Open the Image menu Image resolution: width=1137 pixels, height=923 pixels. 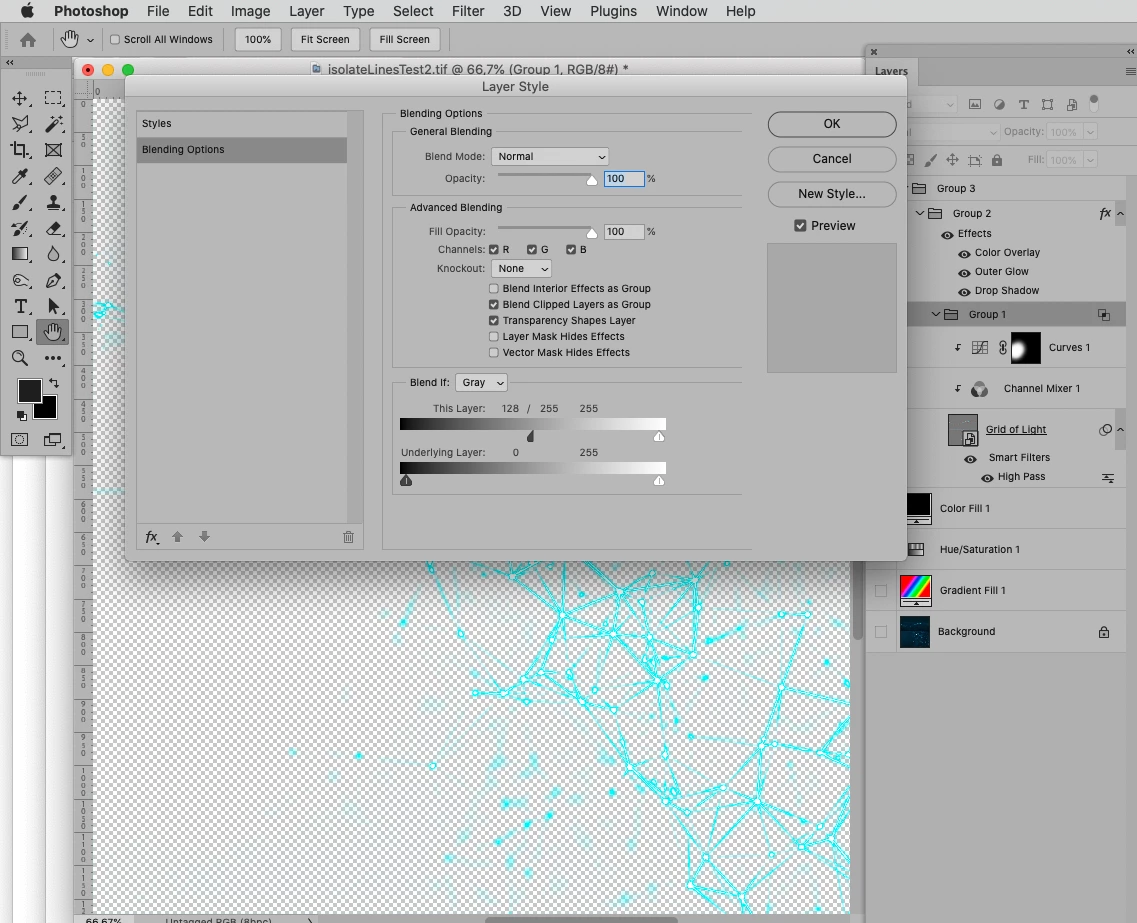coord(250,11)
